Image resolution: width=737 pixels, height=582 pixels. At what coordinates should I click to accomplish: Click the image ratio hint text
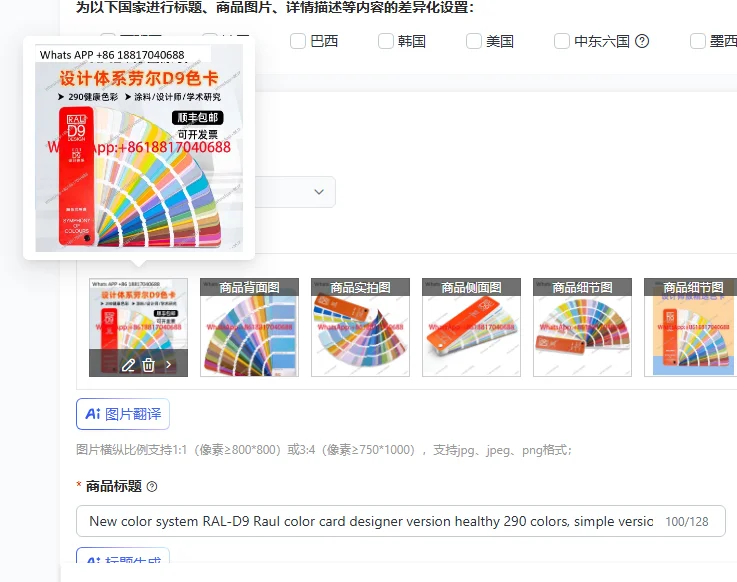[324, 450]
